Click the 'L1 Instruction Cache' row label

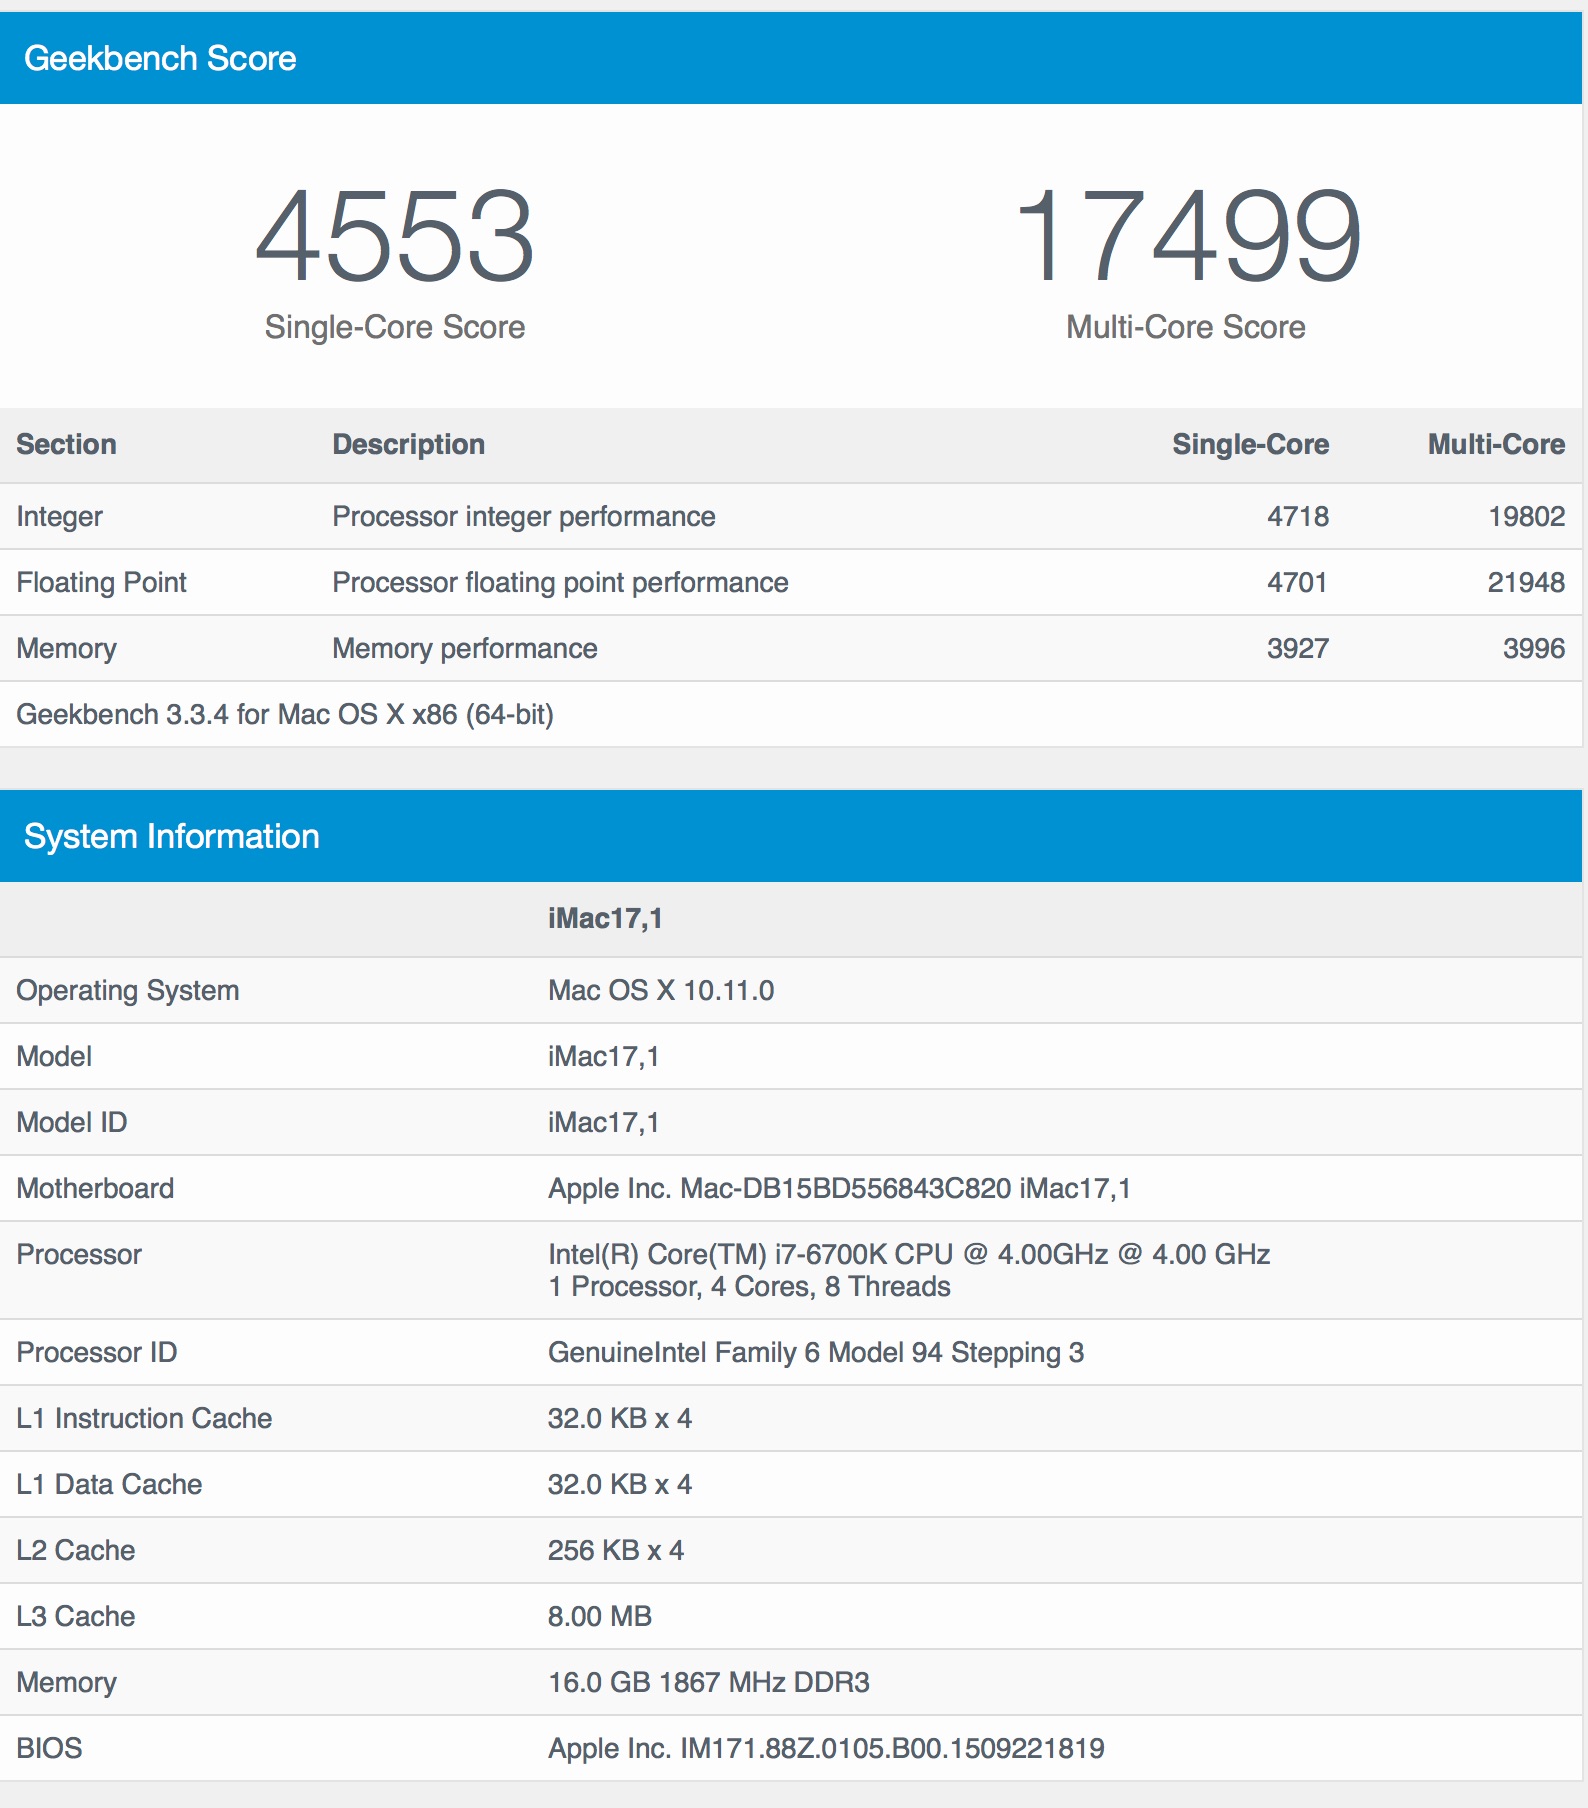click(144, 1418)
